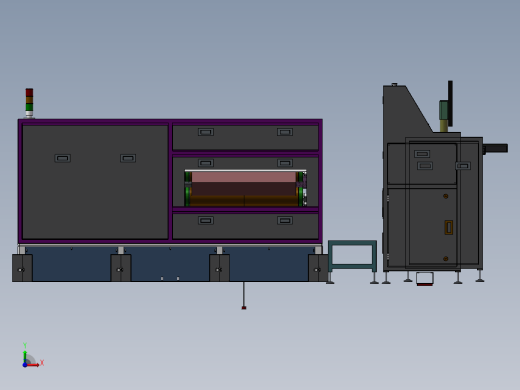Select the orange door latch on right machine
The width and height of the screenshot is (520, 390).
(x=449, y=227)
